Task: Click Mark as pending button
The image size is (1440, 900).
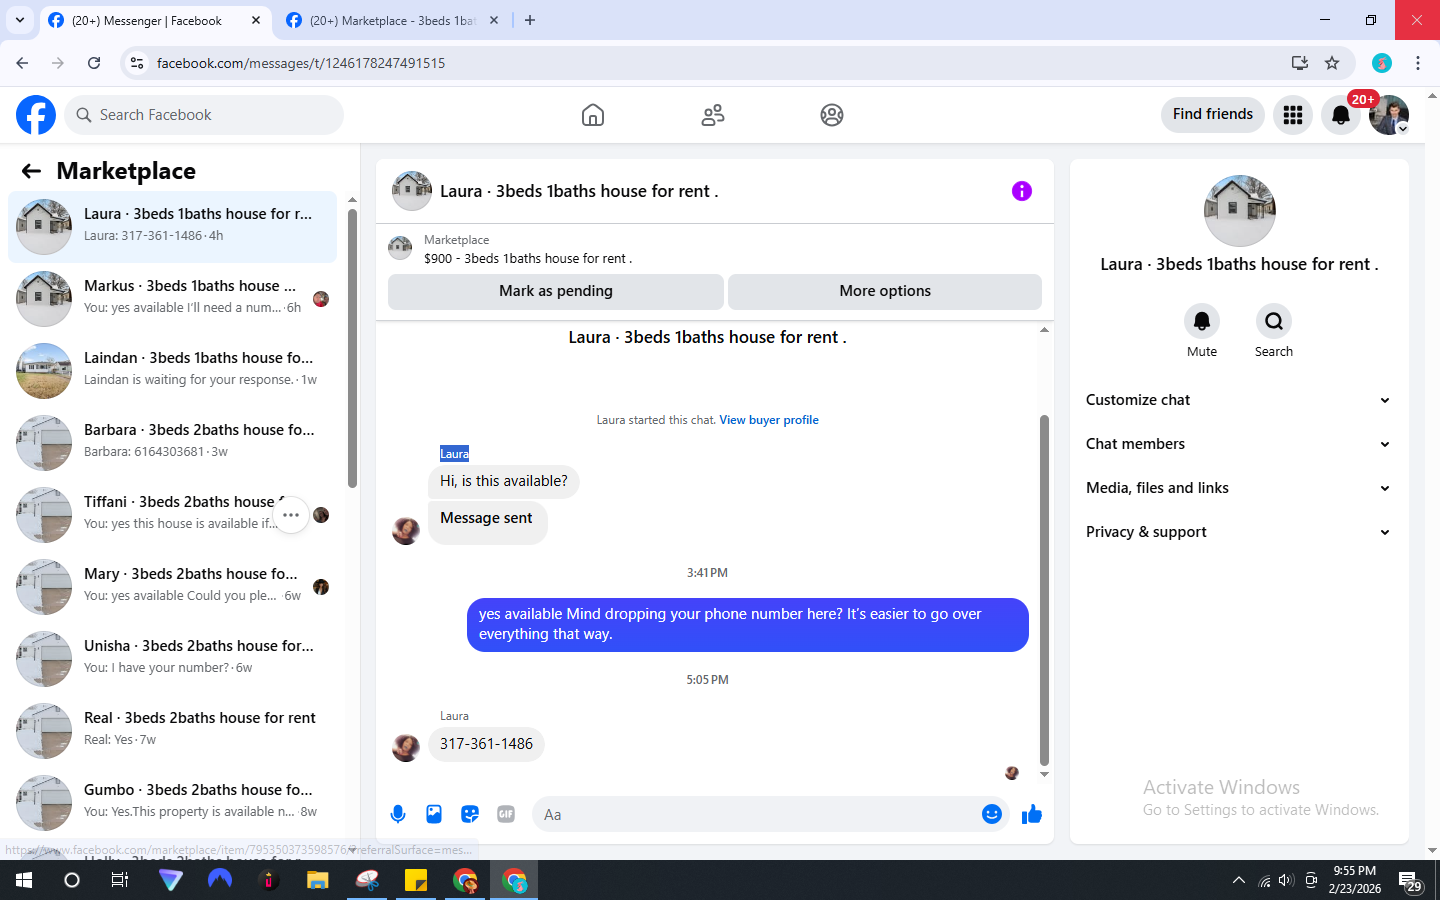Action: coord(556,291)
